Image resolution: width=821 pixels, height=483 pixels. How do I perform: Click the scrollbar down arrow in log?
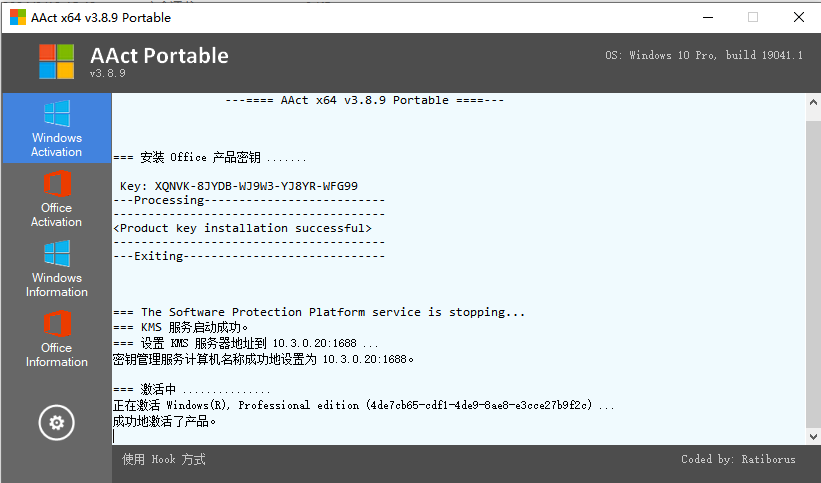click(x=813, y=436)
